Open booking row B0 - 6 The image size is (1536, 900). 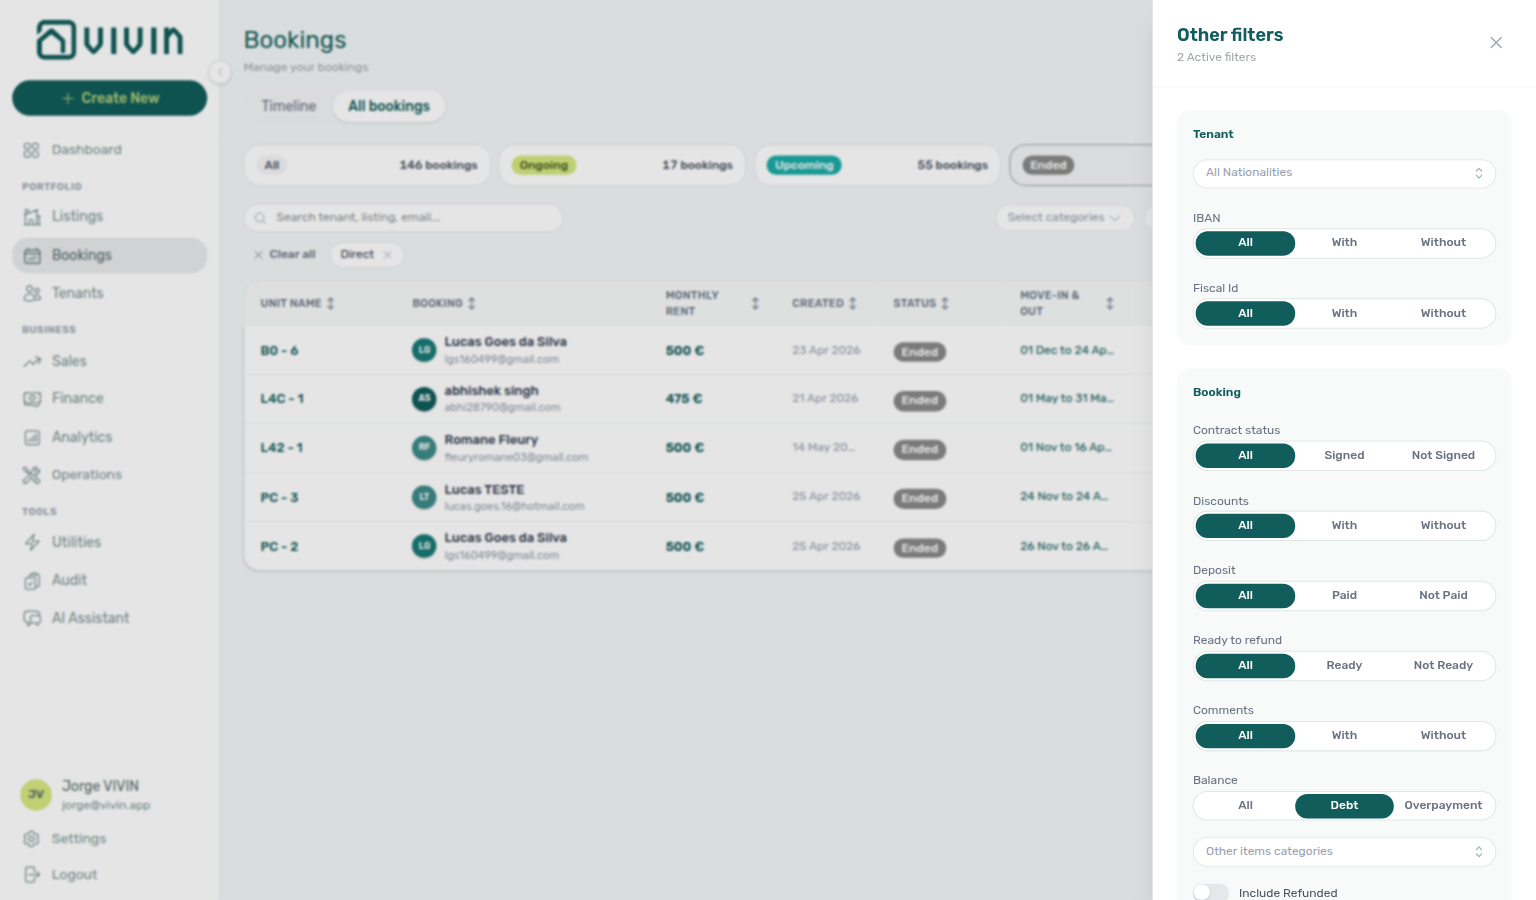tap(699, 350)
